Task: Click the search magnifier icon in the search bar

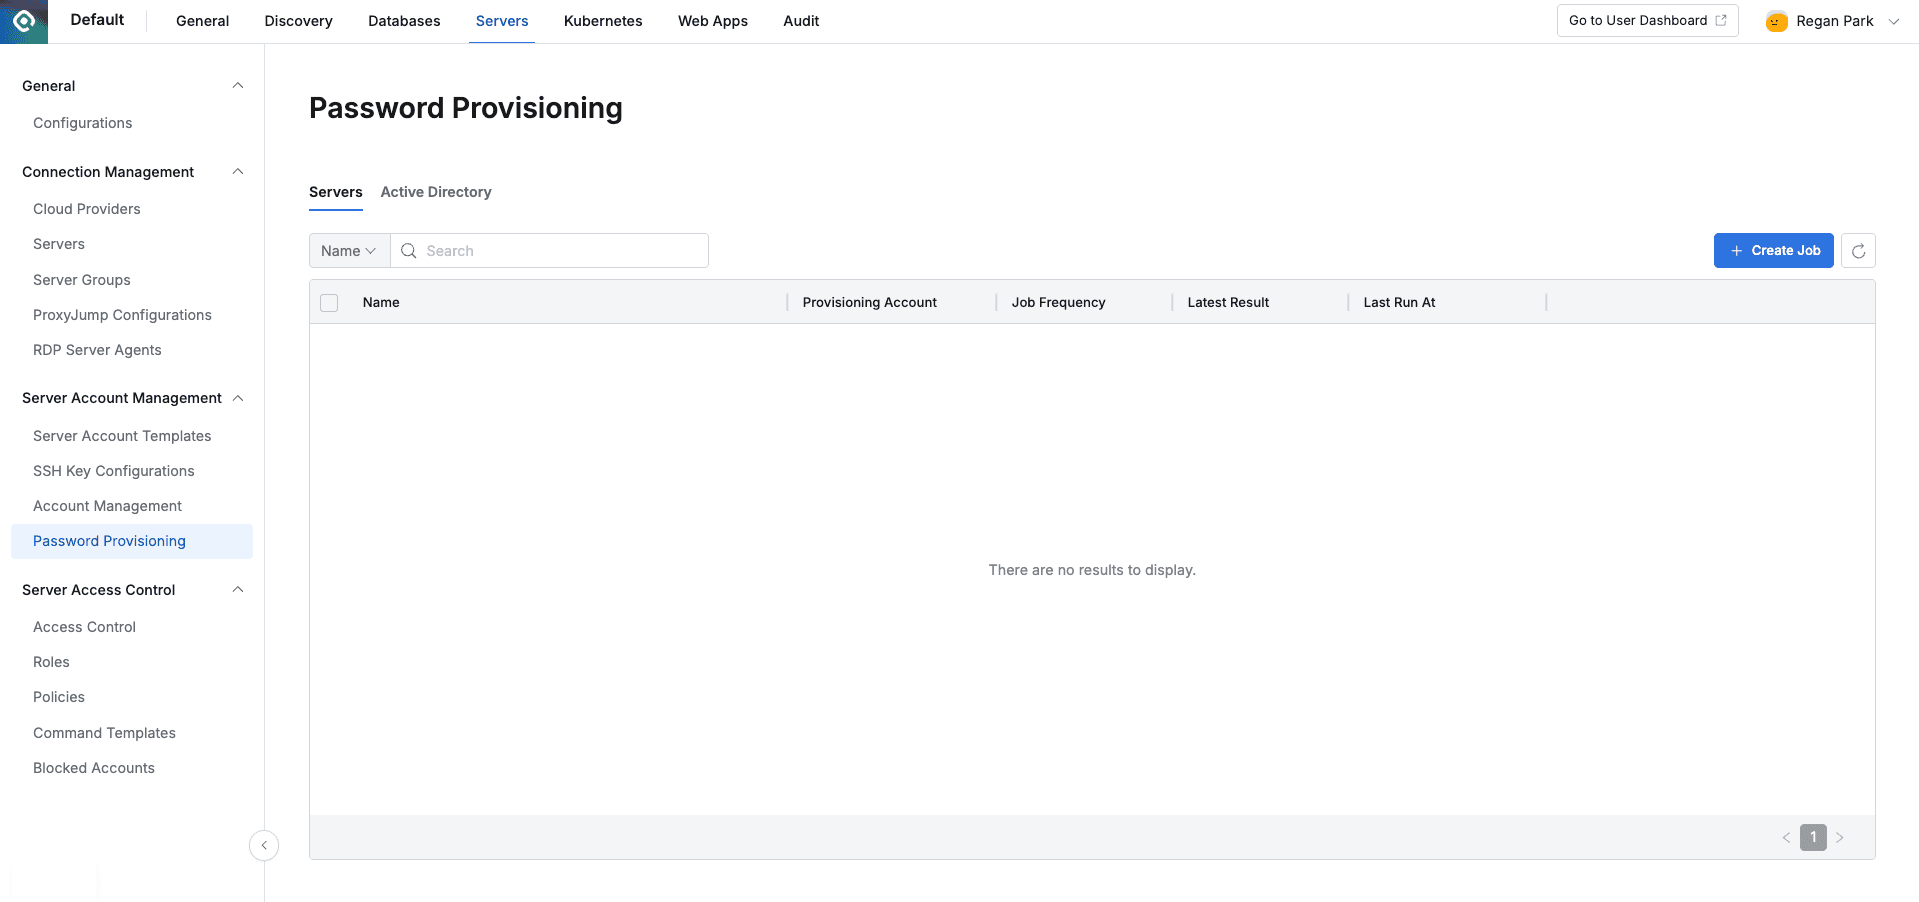Action: click(408, 250)
